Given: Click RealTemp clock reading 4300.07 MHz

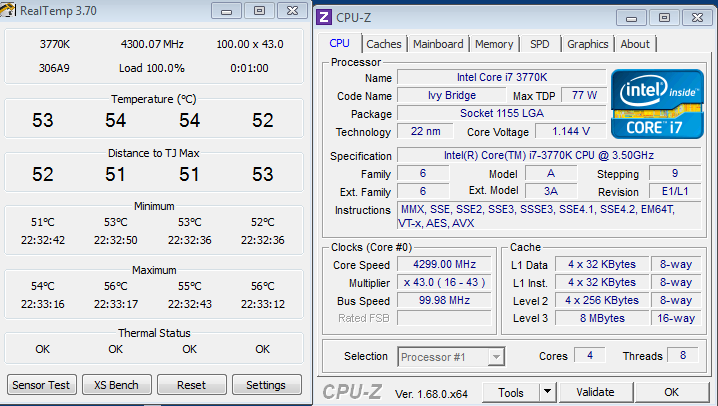Looking at the screenshot, I should [x=152, y=44].
